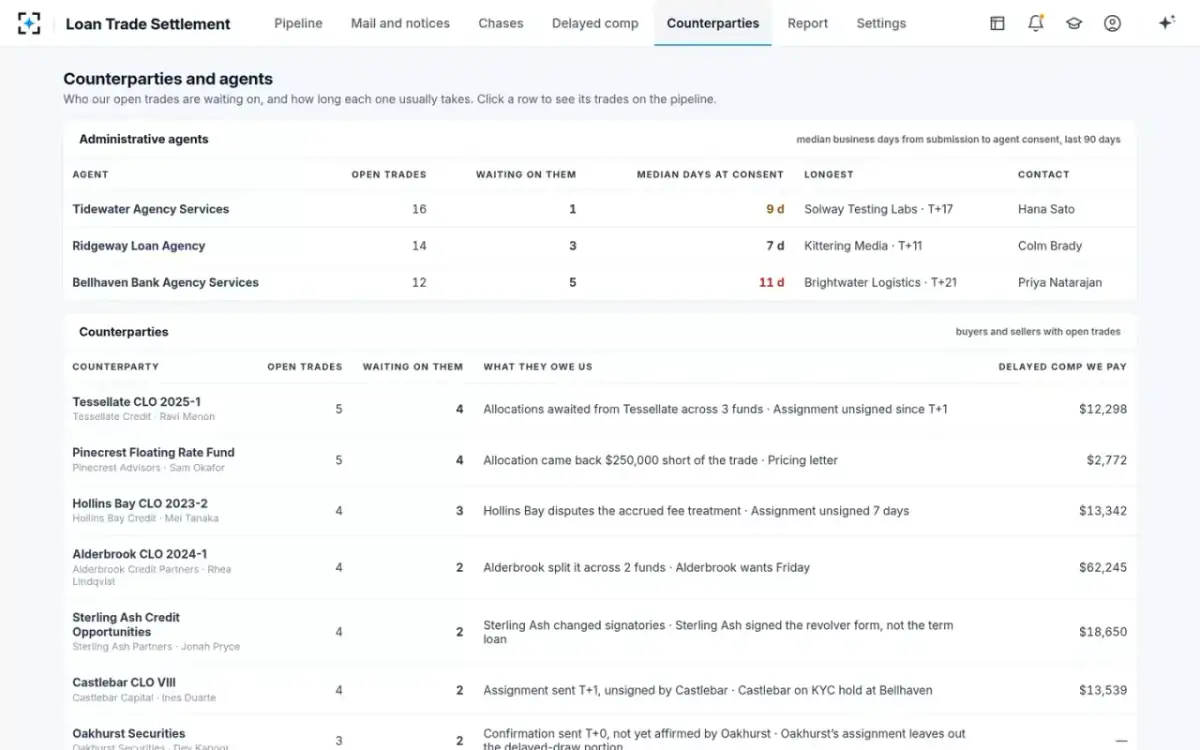Viewport: 1200px width, 750px height.
Task: Launch the AI sparkle assistant
Action: click(1166, 23)
